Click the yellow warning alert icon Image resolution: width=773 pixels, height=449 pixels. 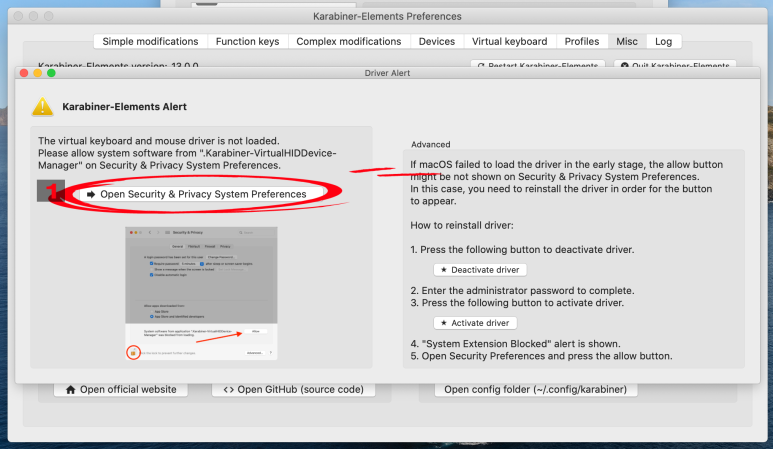43,107
